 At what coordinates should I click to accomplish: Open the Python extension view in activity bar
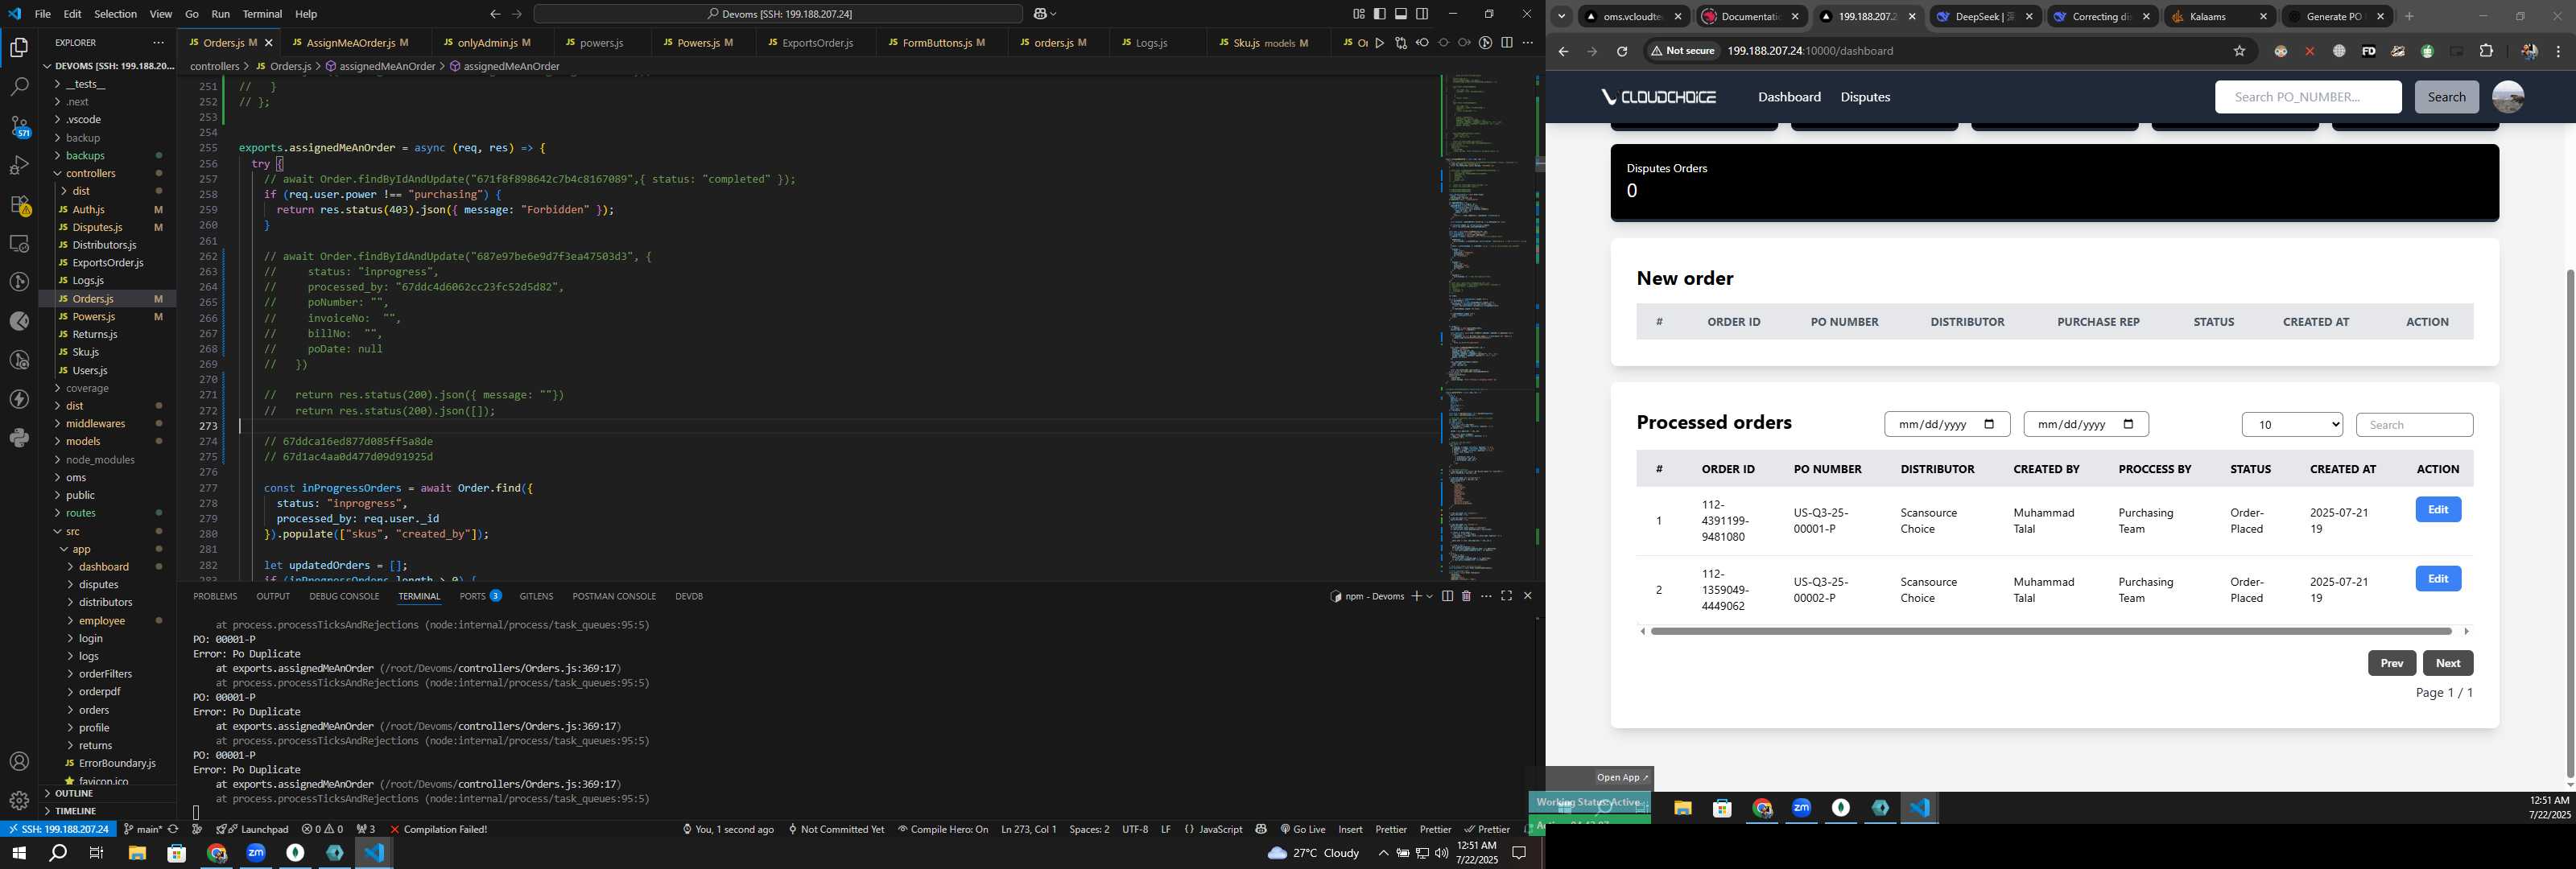pyautogui.click(x=19, y=438)
